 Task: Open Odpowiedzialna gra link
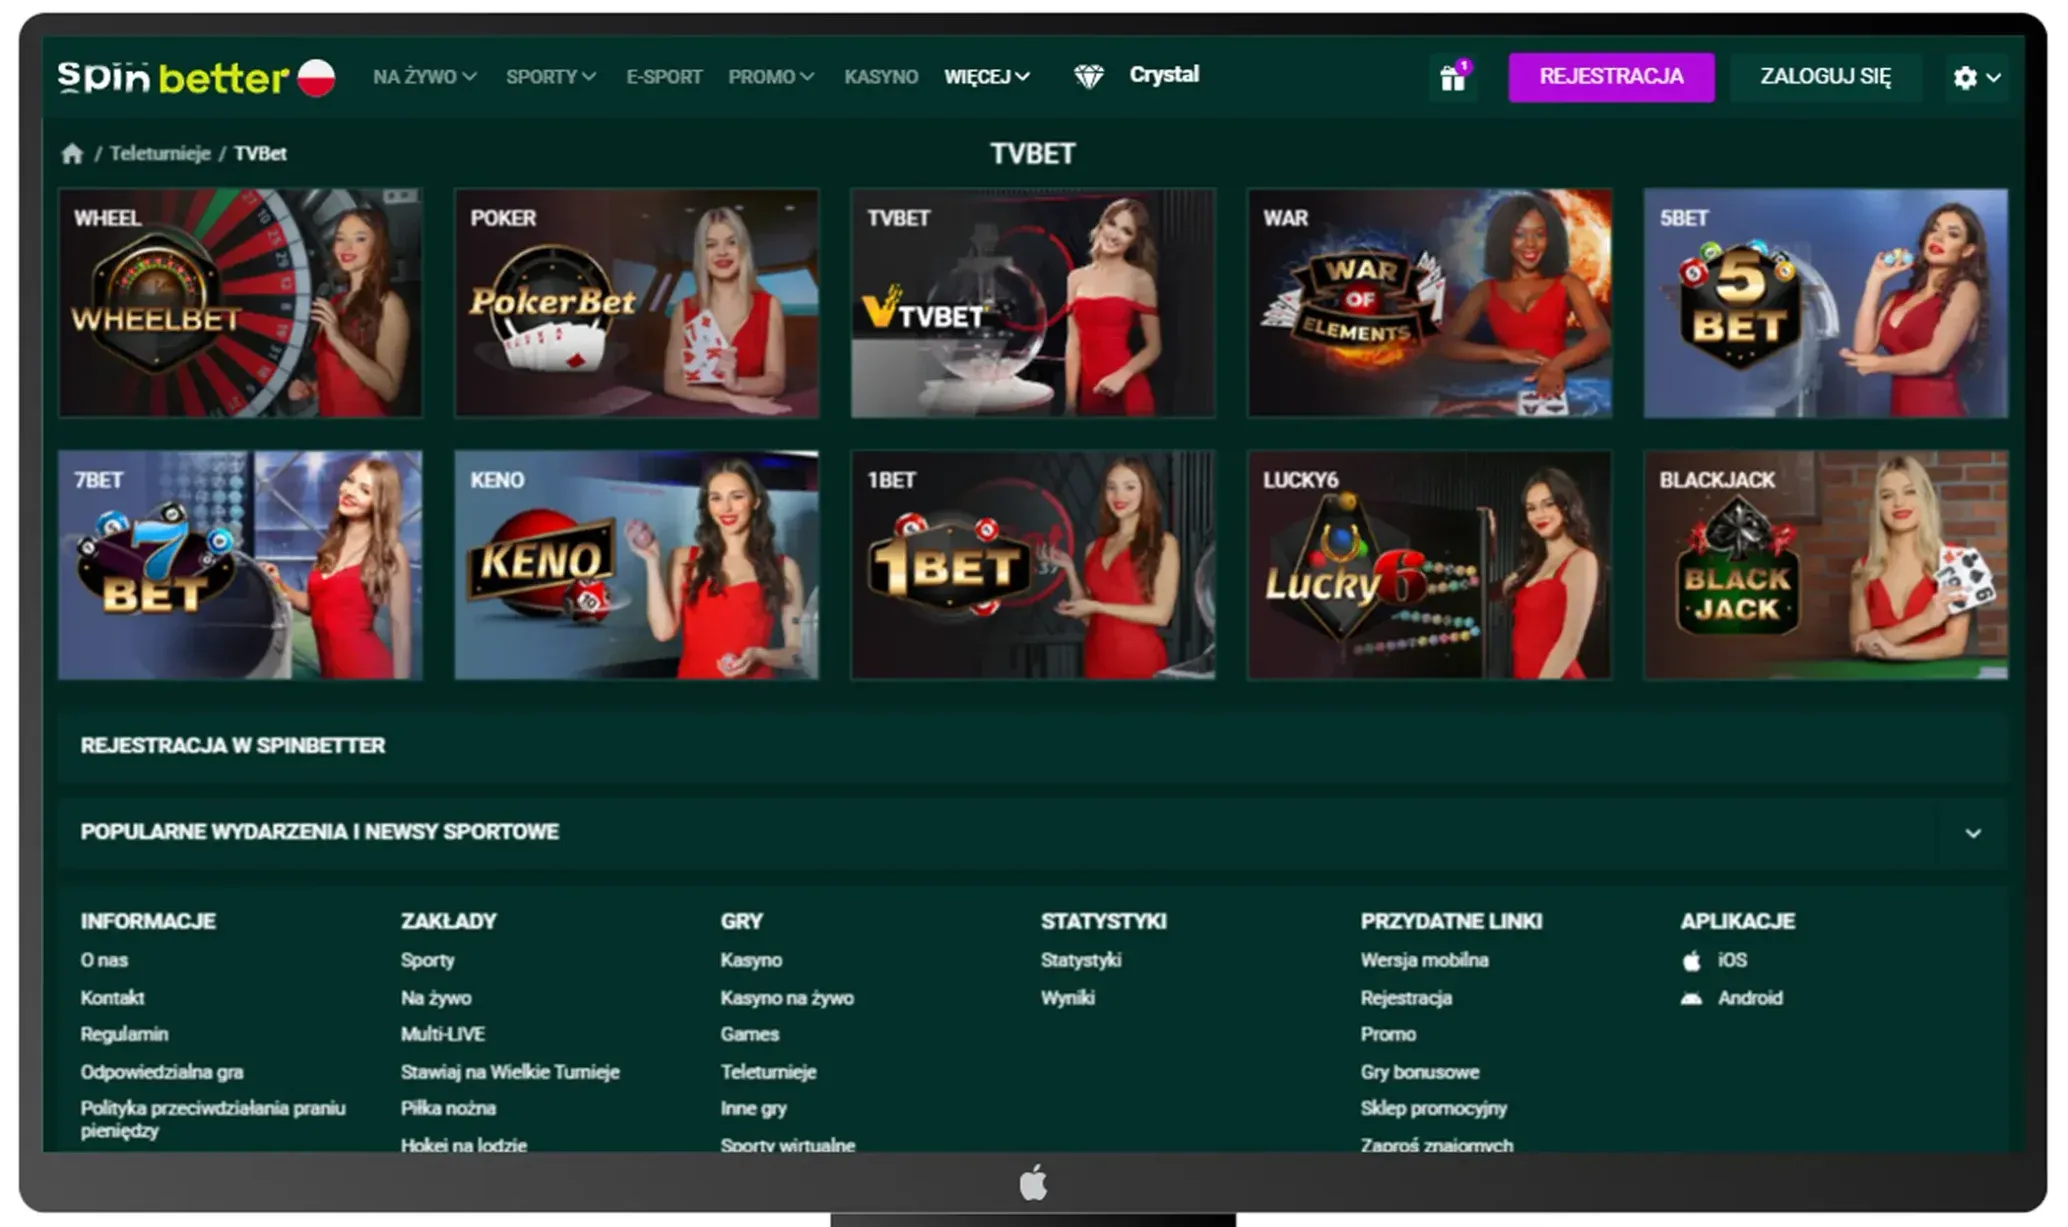click(162, 1072)
